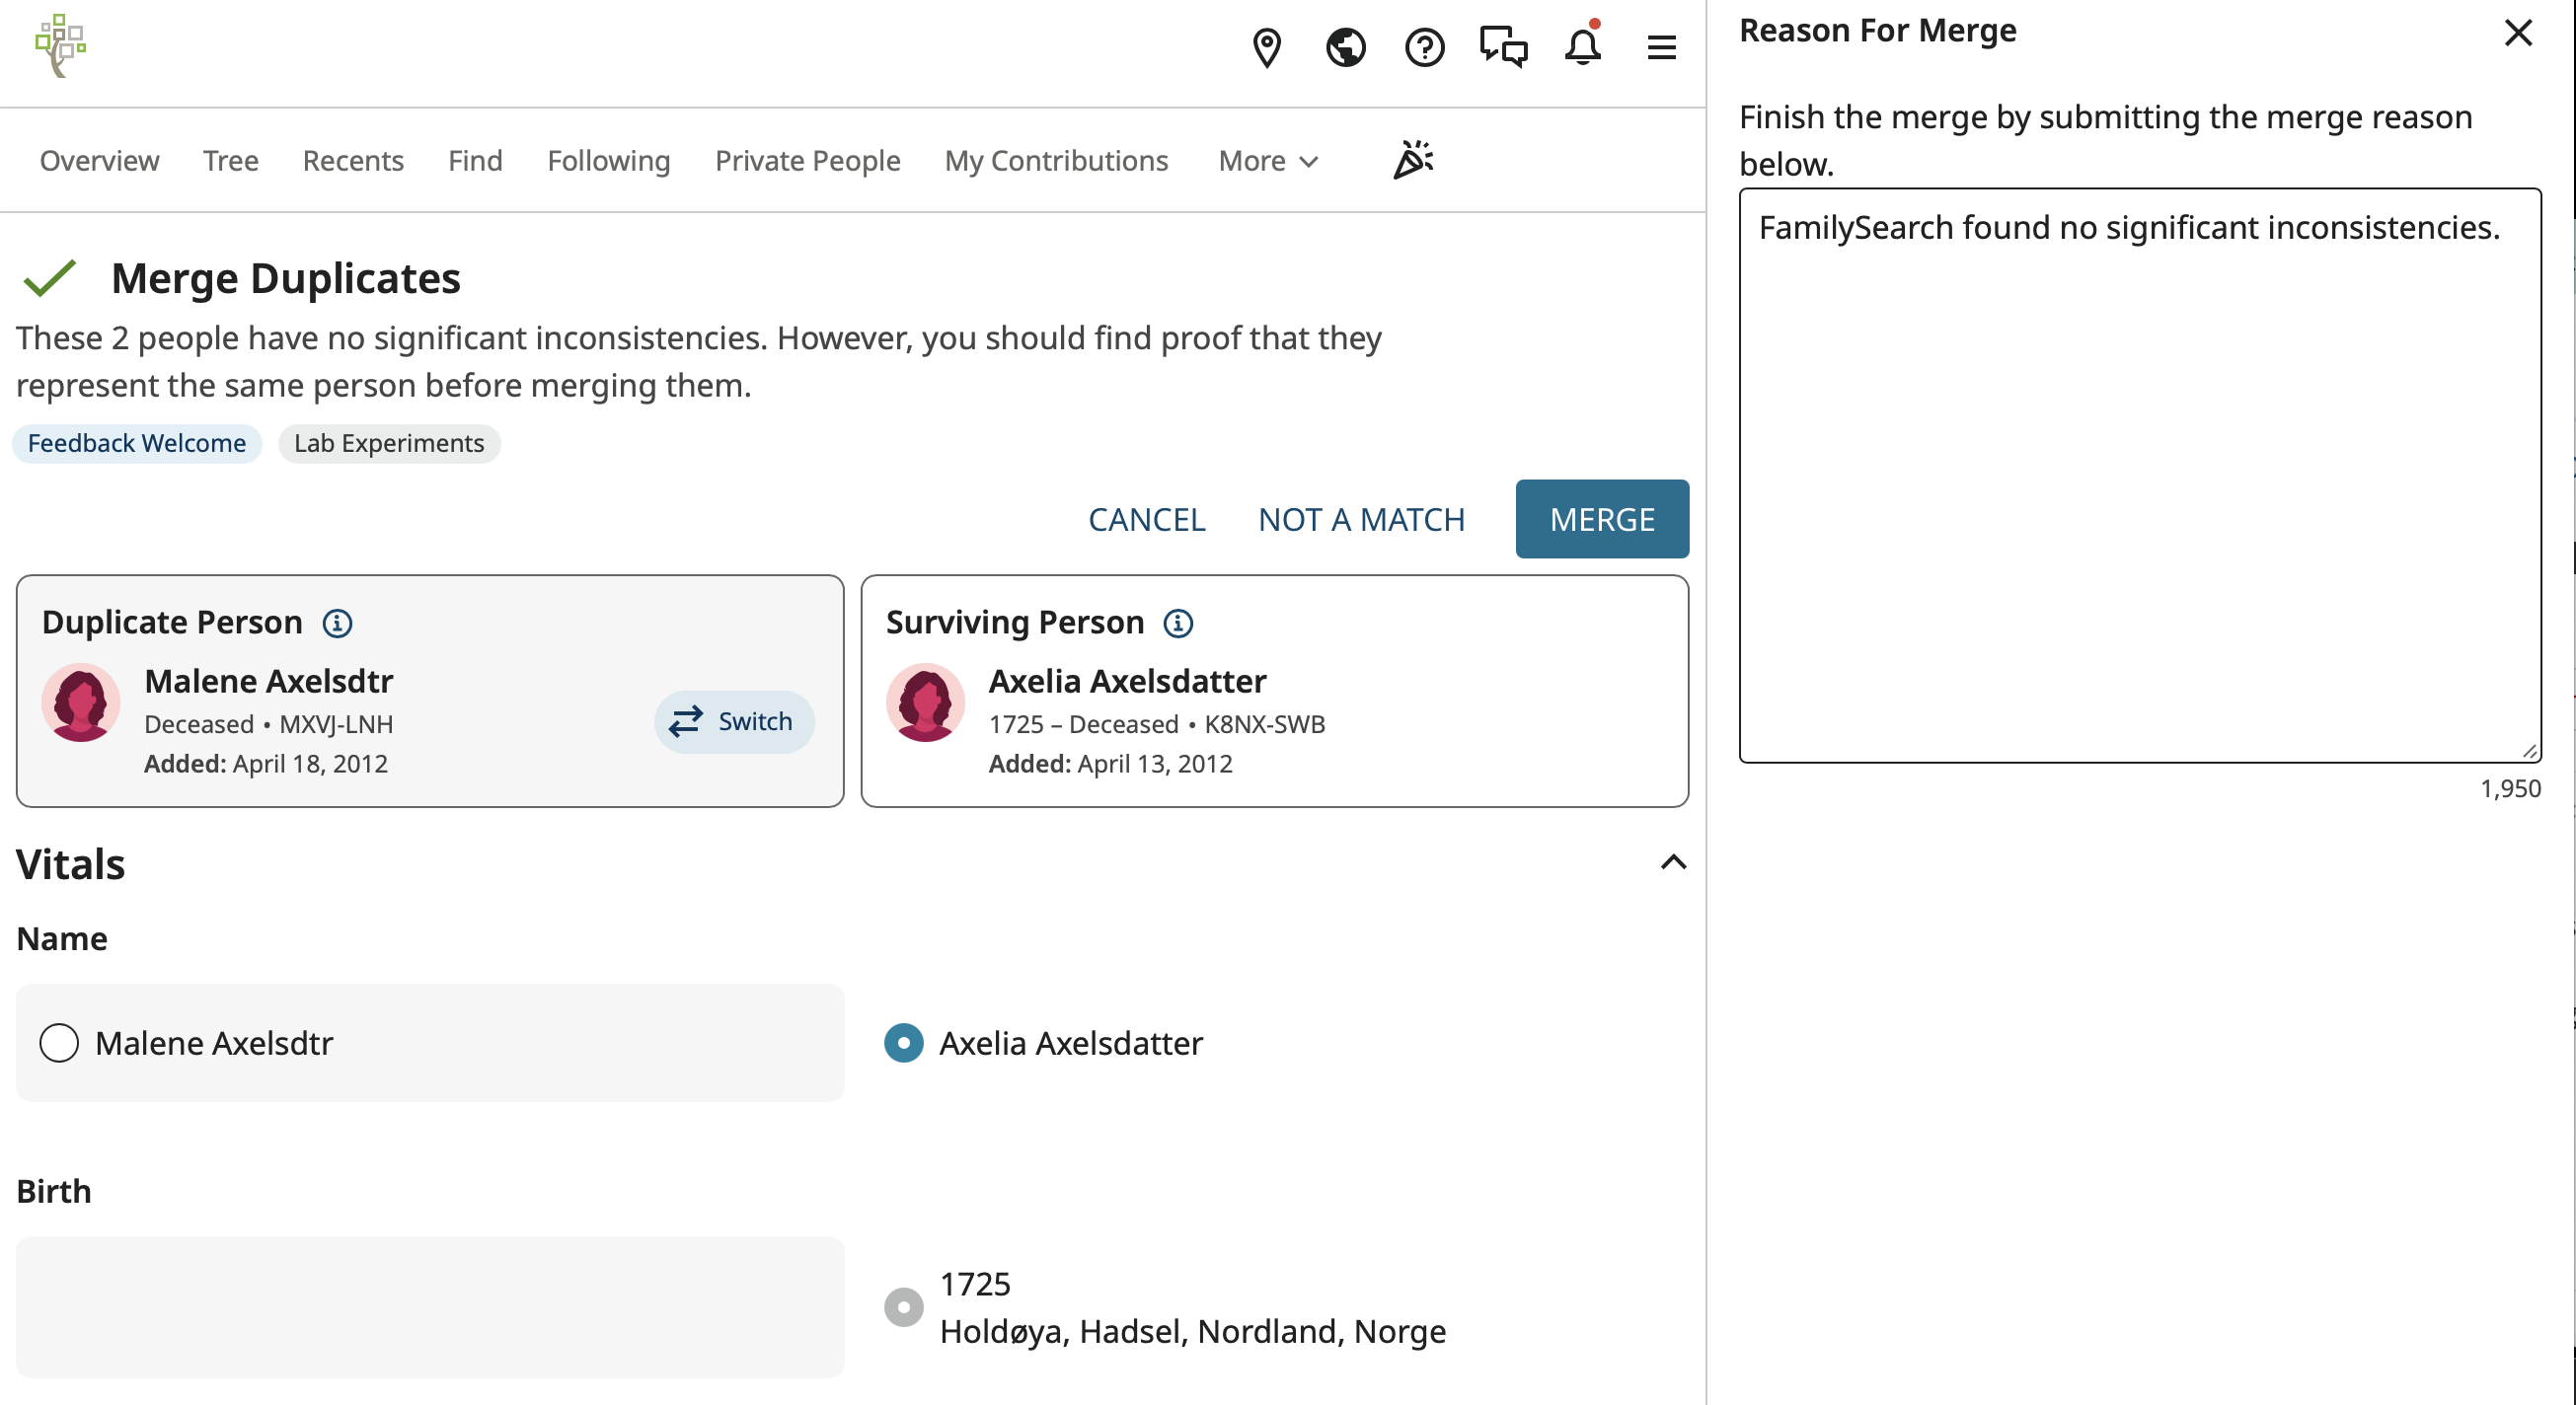Select the Axelia Axelsdatter name radio button
Viewport: 2576px width, 1405px height.
pyautogui.click(x=903, y=1043)
